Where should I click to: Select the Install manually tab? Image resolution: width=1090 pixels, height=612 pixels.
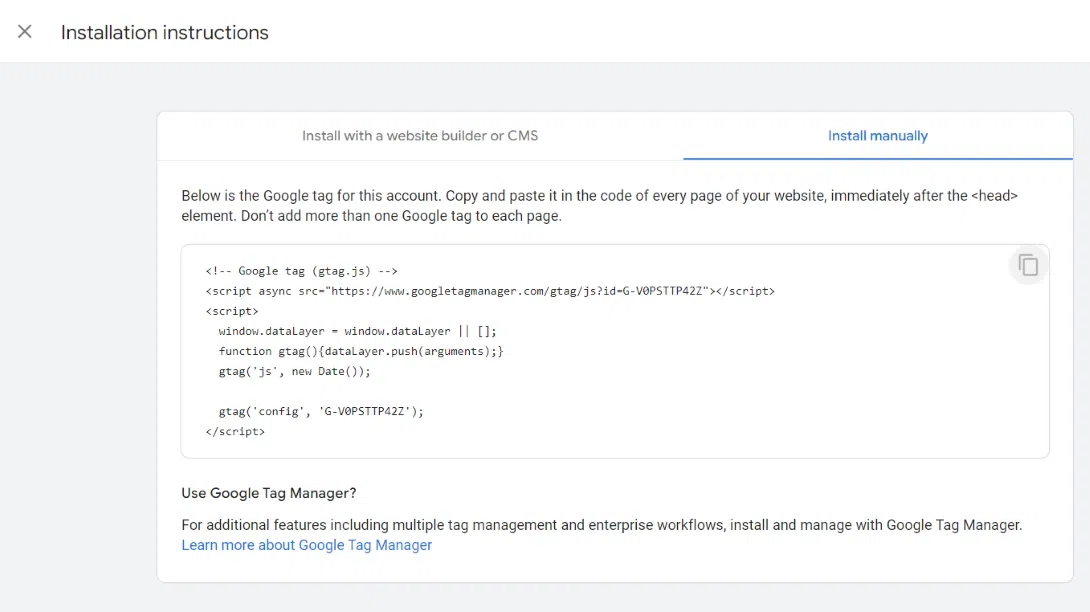tap(877, 136)
